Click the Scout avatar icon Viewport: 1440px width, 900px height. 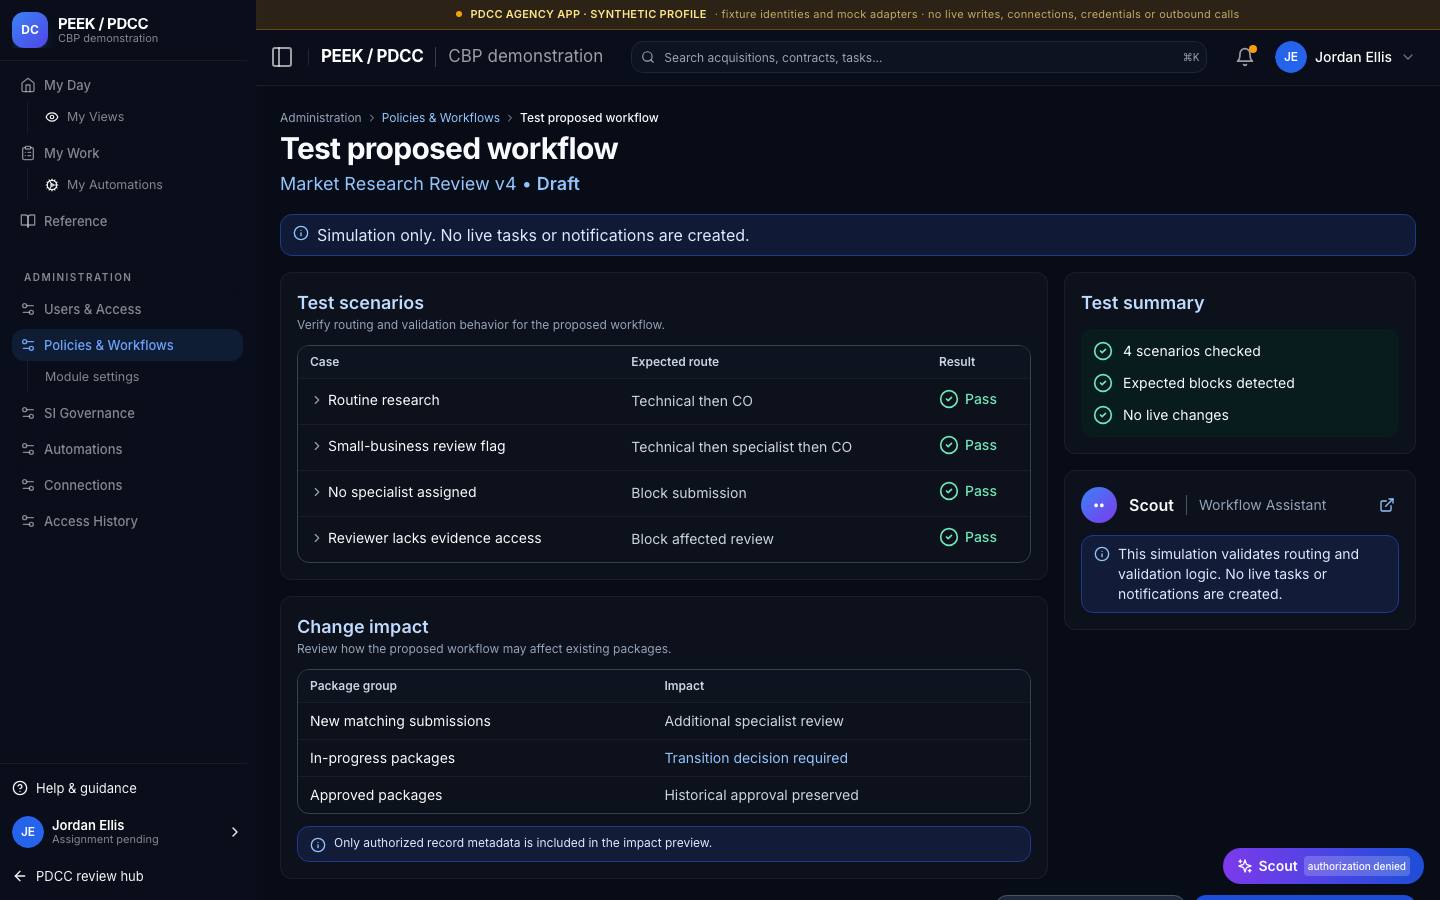[x=1099, y=505]
